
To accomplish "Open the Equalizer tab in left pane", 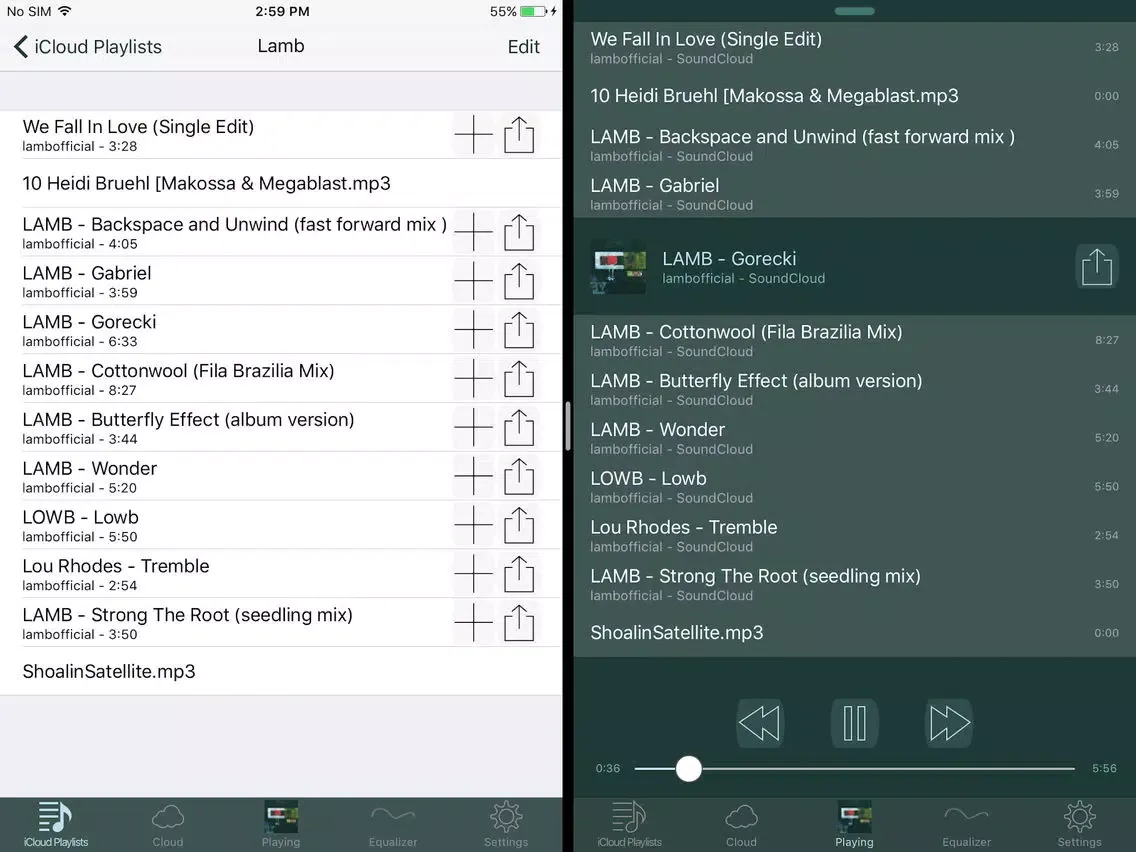I will [393, 824].
